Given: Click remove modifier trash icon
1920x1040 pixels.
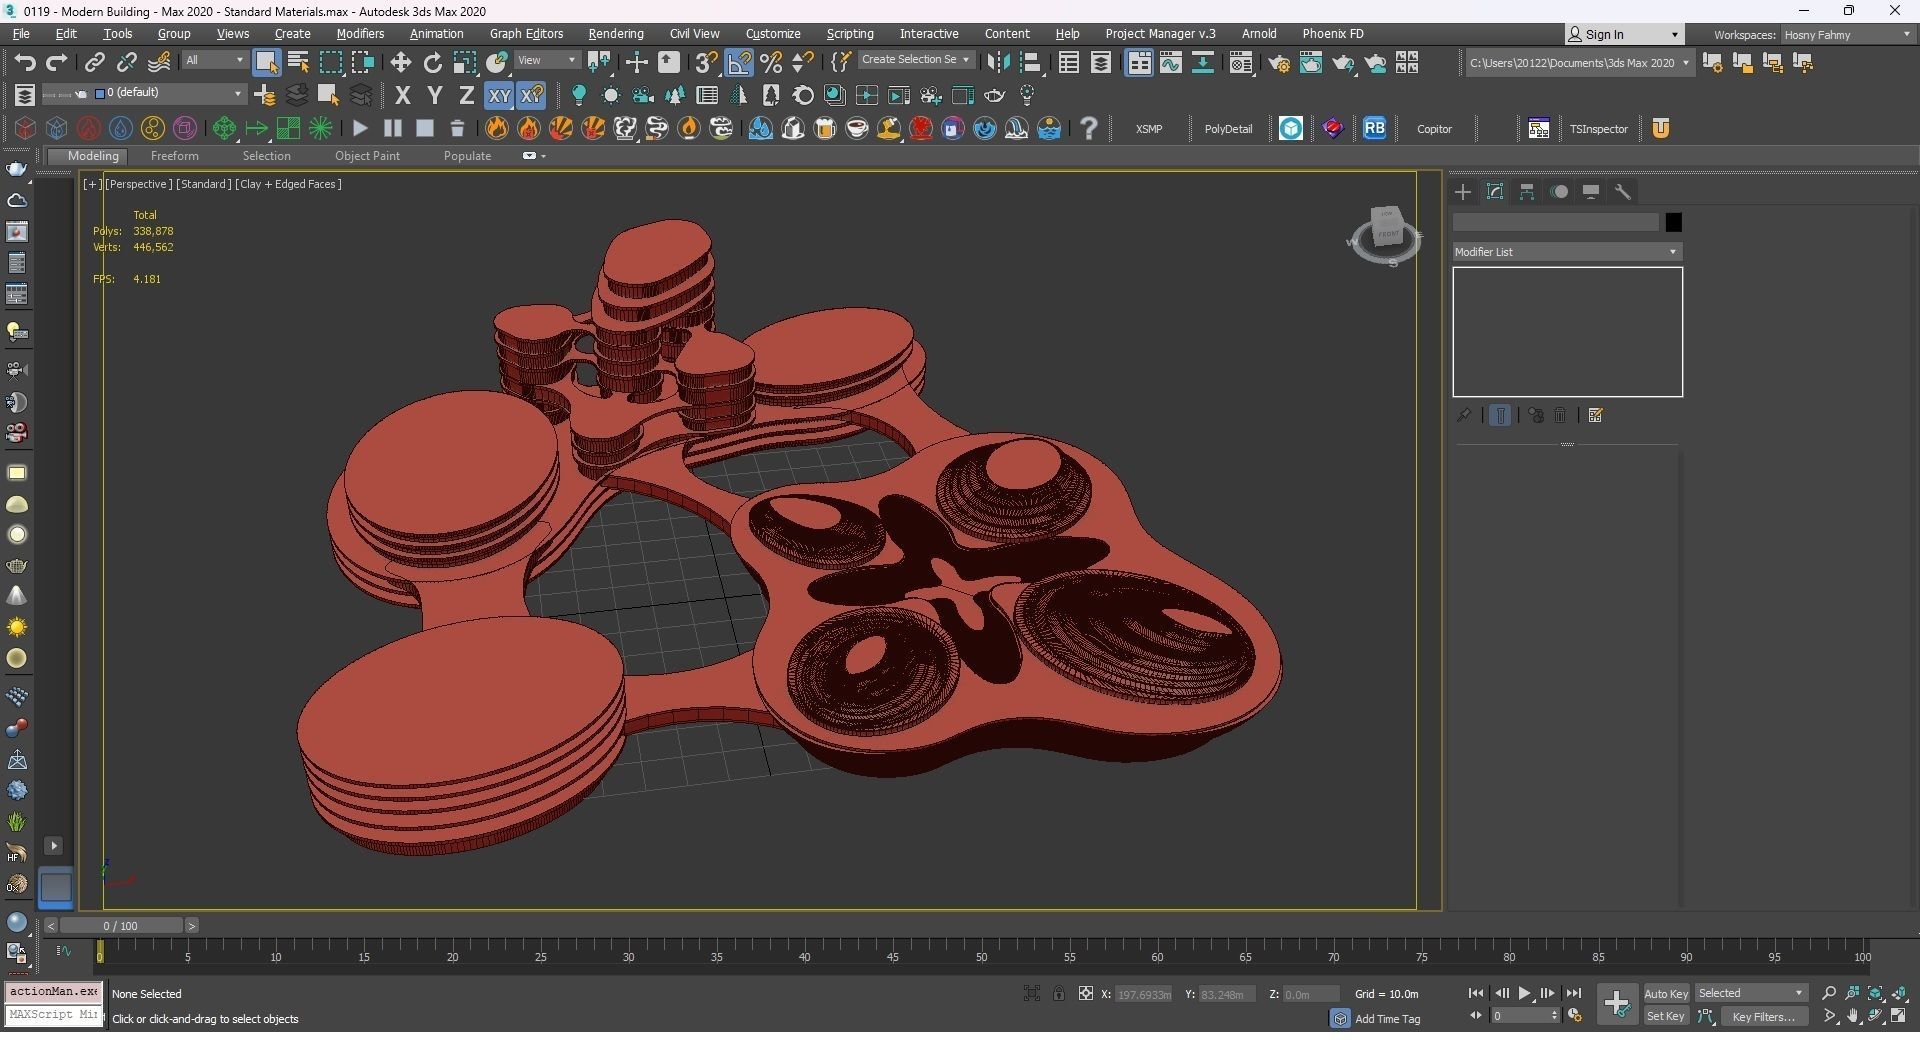Looking at the screenshot, I should click(1560, 415).
